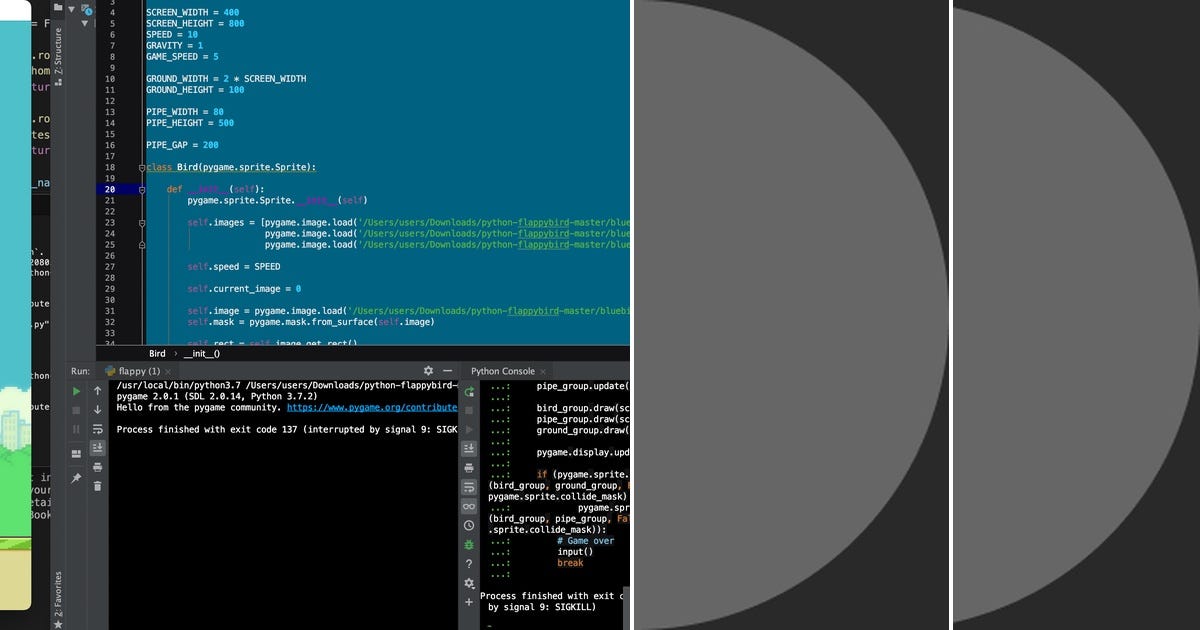
Task: Attach debugger using the bug icon
Action: tap(469, 545)
